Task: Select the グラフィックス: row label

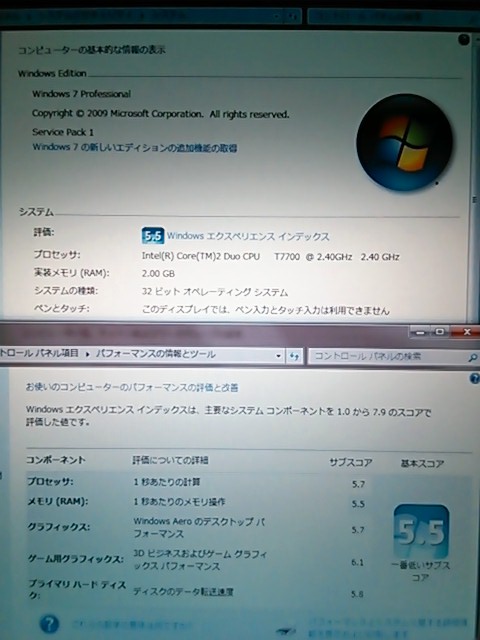Action: pos(58,527)
